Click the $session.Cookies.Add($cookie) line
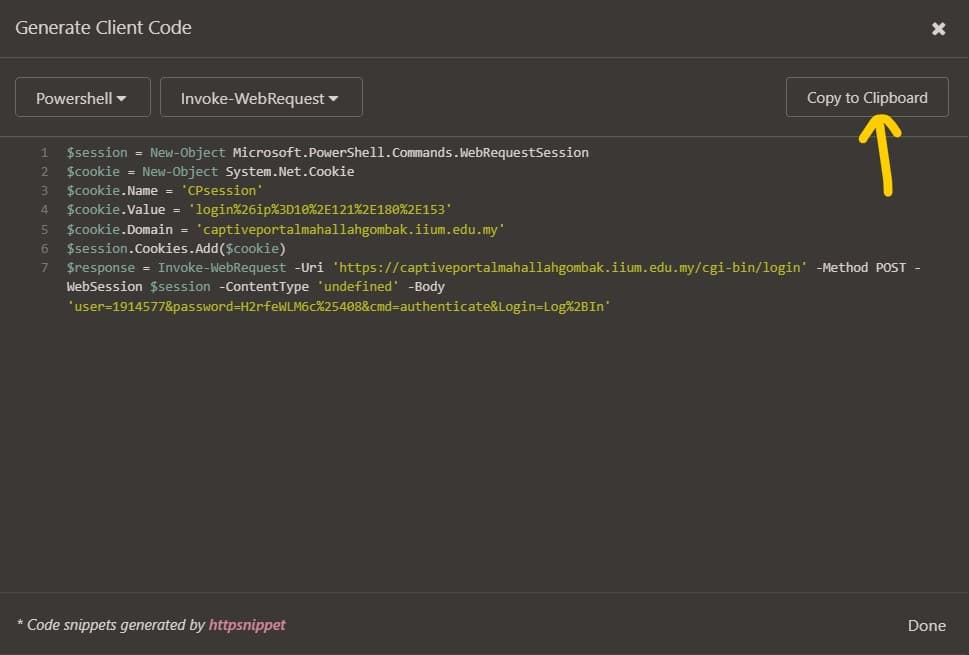The height and width of the screenshot is (655, 969). 176,248
